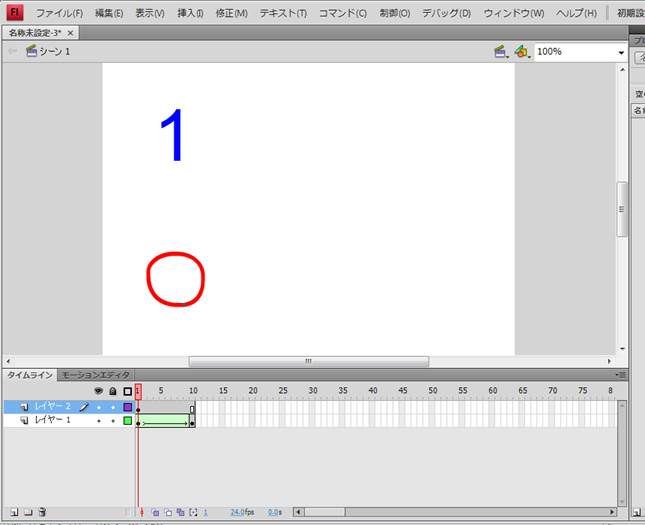Open the timeline panel options menu

622,375
